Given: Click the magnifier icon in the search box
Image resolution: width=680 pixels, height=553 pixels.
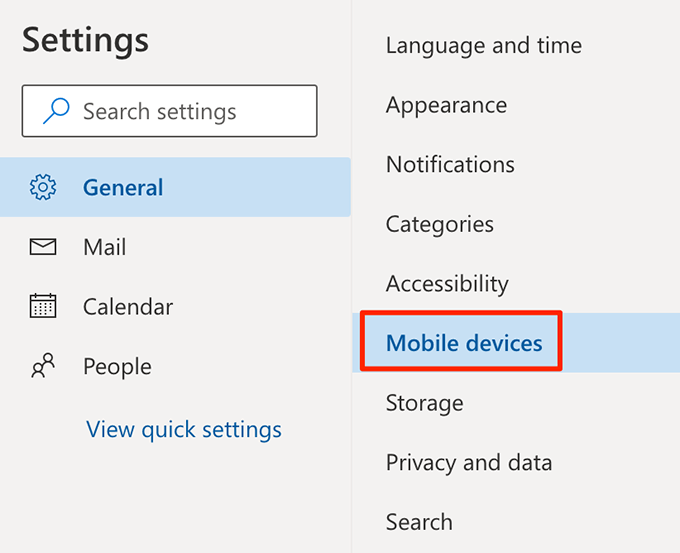Looking at the screenshot, I should point(56,111).
